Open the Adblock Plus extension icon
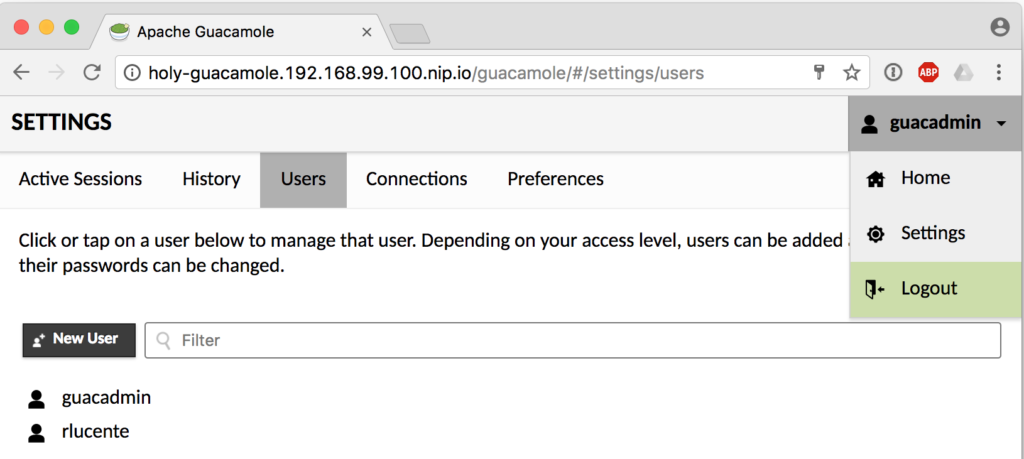This screenshot has width=1024, height=459. point(928,72)
